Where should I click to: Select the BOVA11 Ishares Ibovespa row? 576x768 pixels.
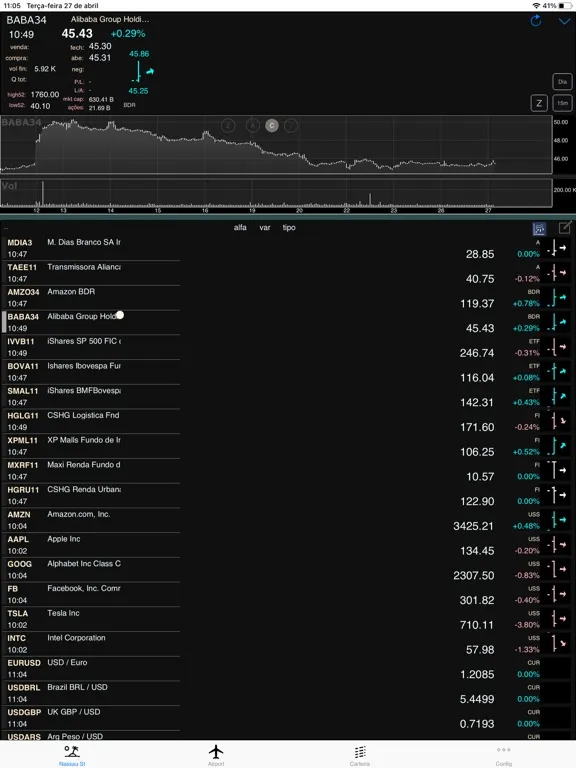(x=288, y=372)
